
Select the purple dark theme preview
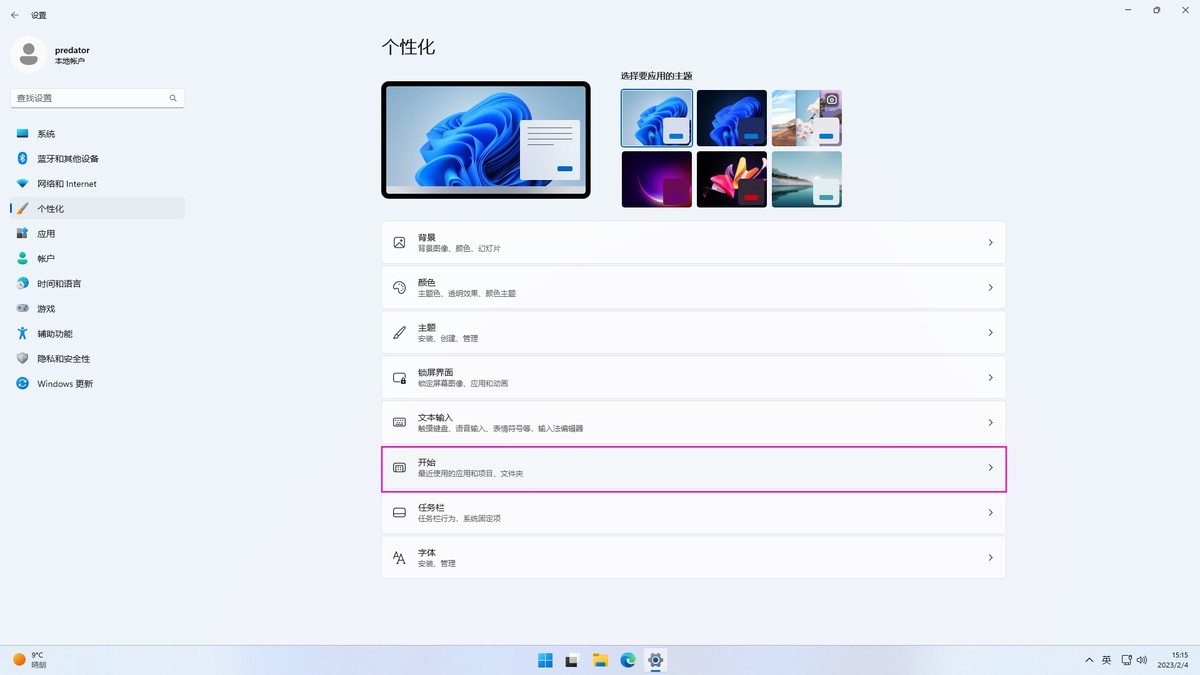point(656,179)
